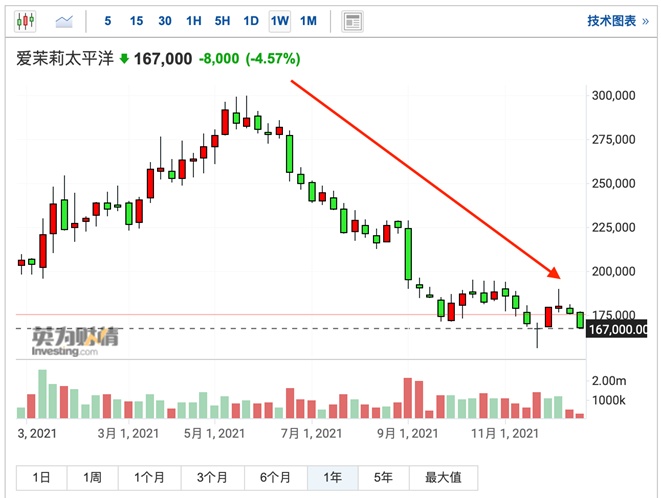The image size is (661, 498).
Task: Switch to 5H interval
Action: click(222, 20)
